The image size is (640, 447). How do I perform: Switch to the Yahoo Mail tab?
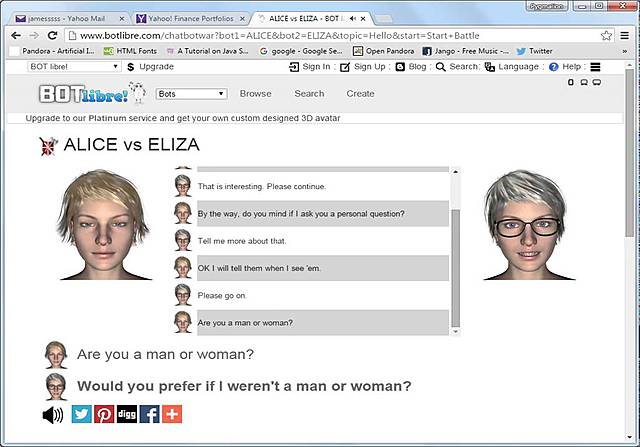coord(67,18)
